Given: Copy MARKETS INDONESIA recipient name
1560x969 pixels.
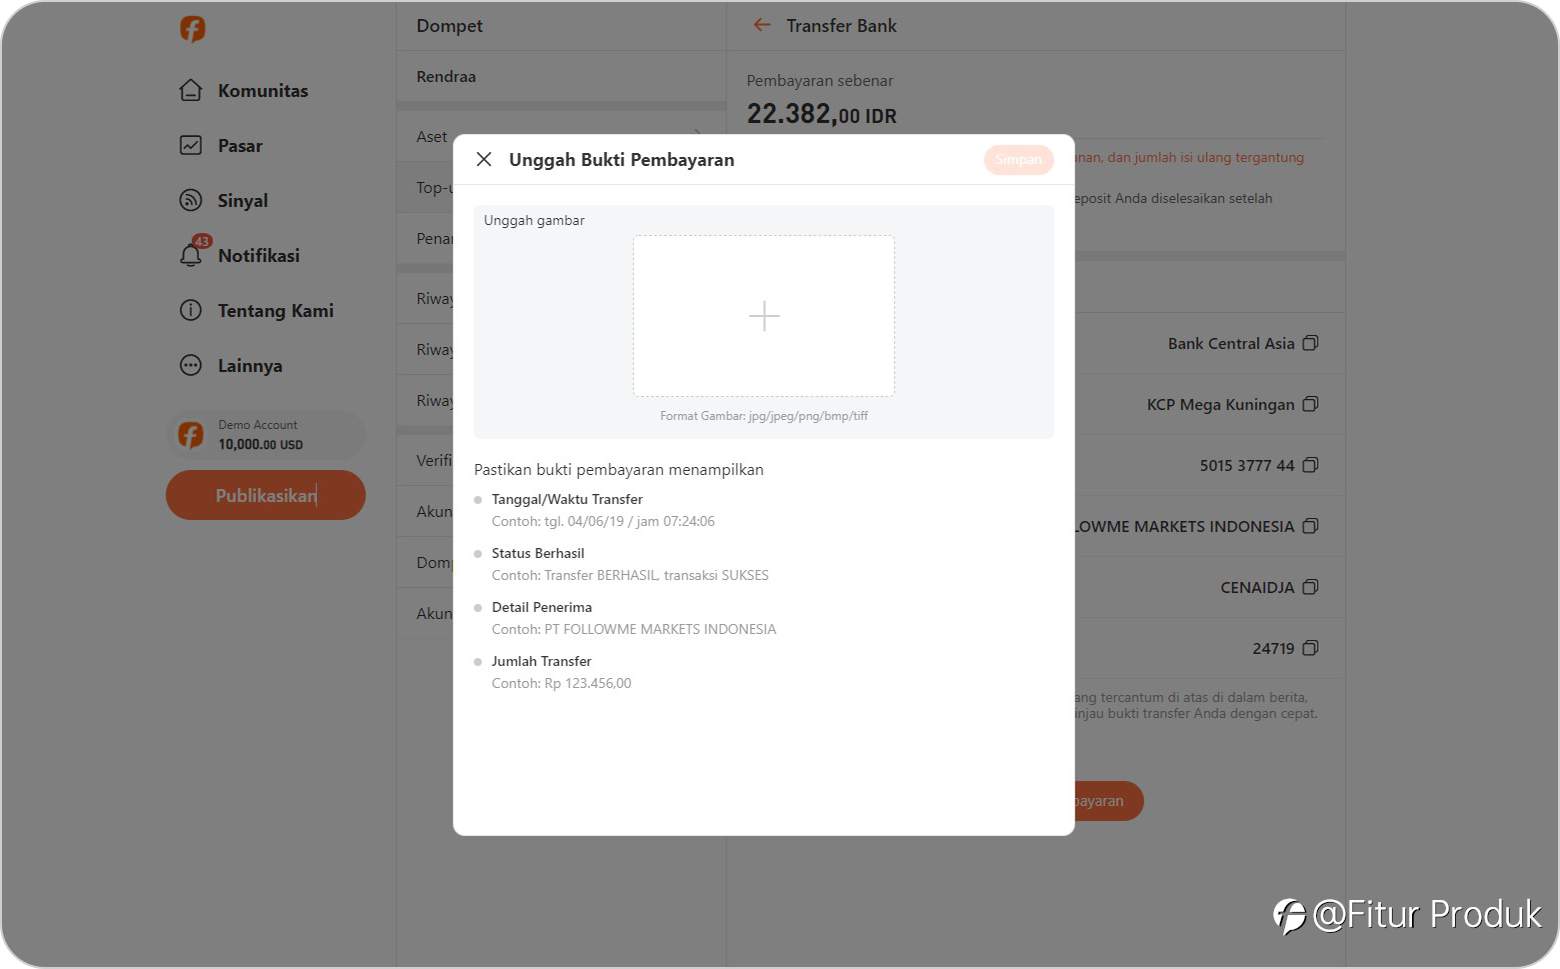Looking at the screenshot, I should [1310, 526].
